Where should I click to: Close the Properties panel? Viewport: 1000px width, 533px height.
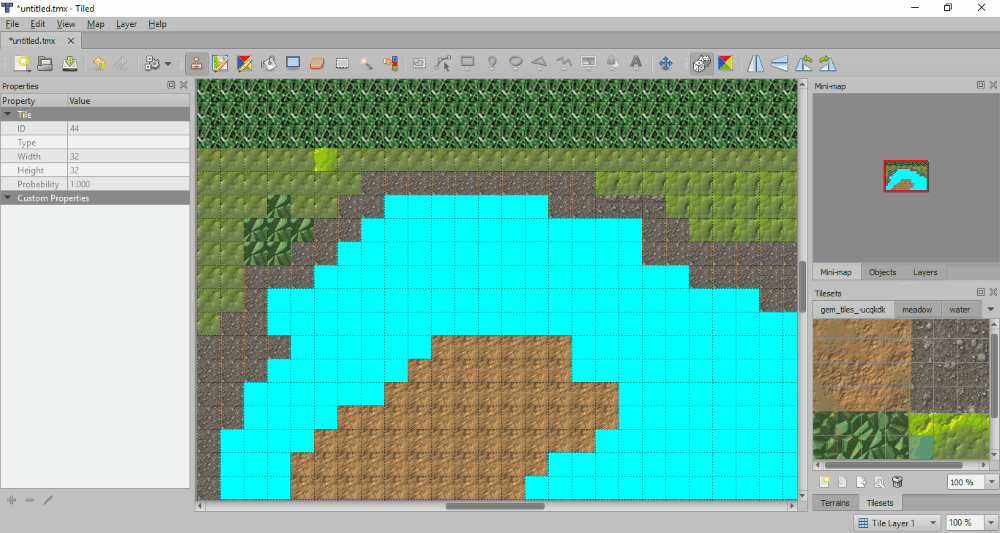pyautogui.click(x=184, y=85)
